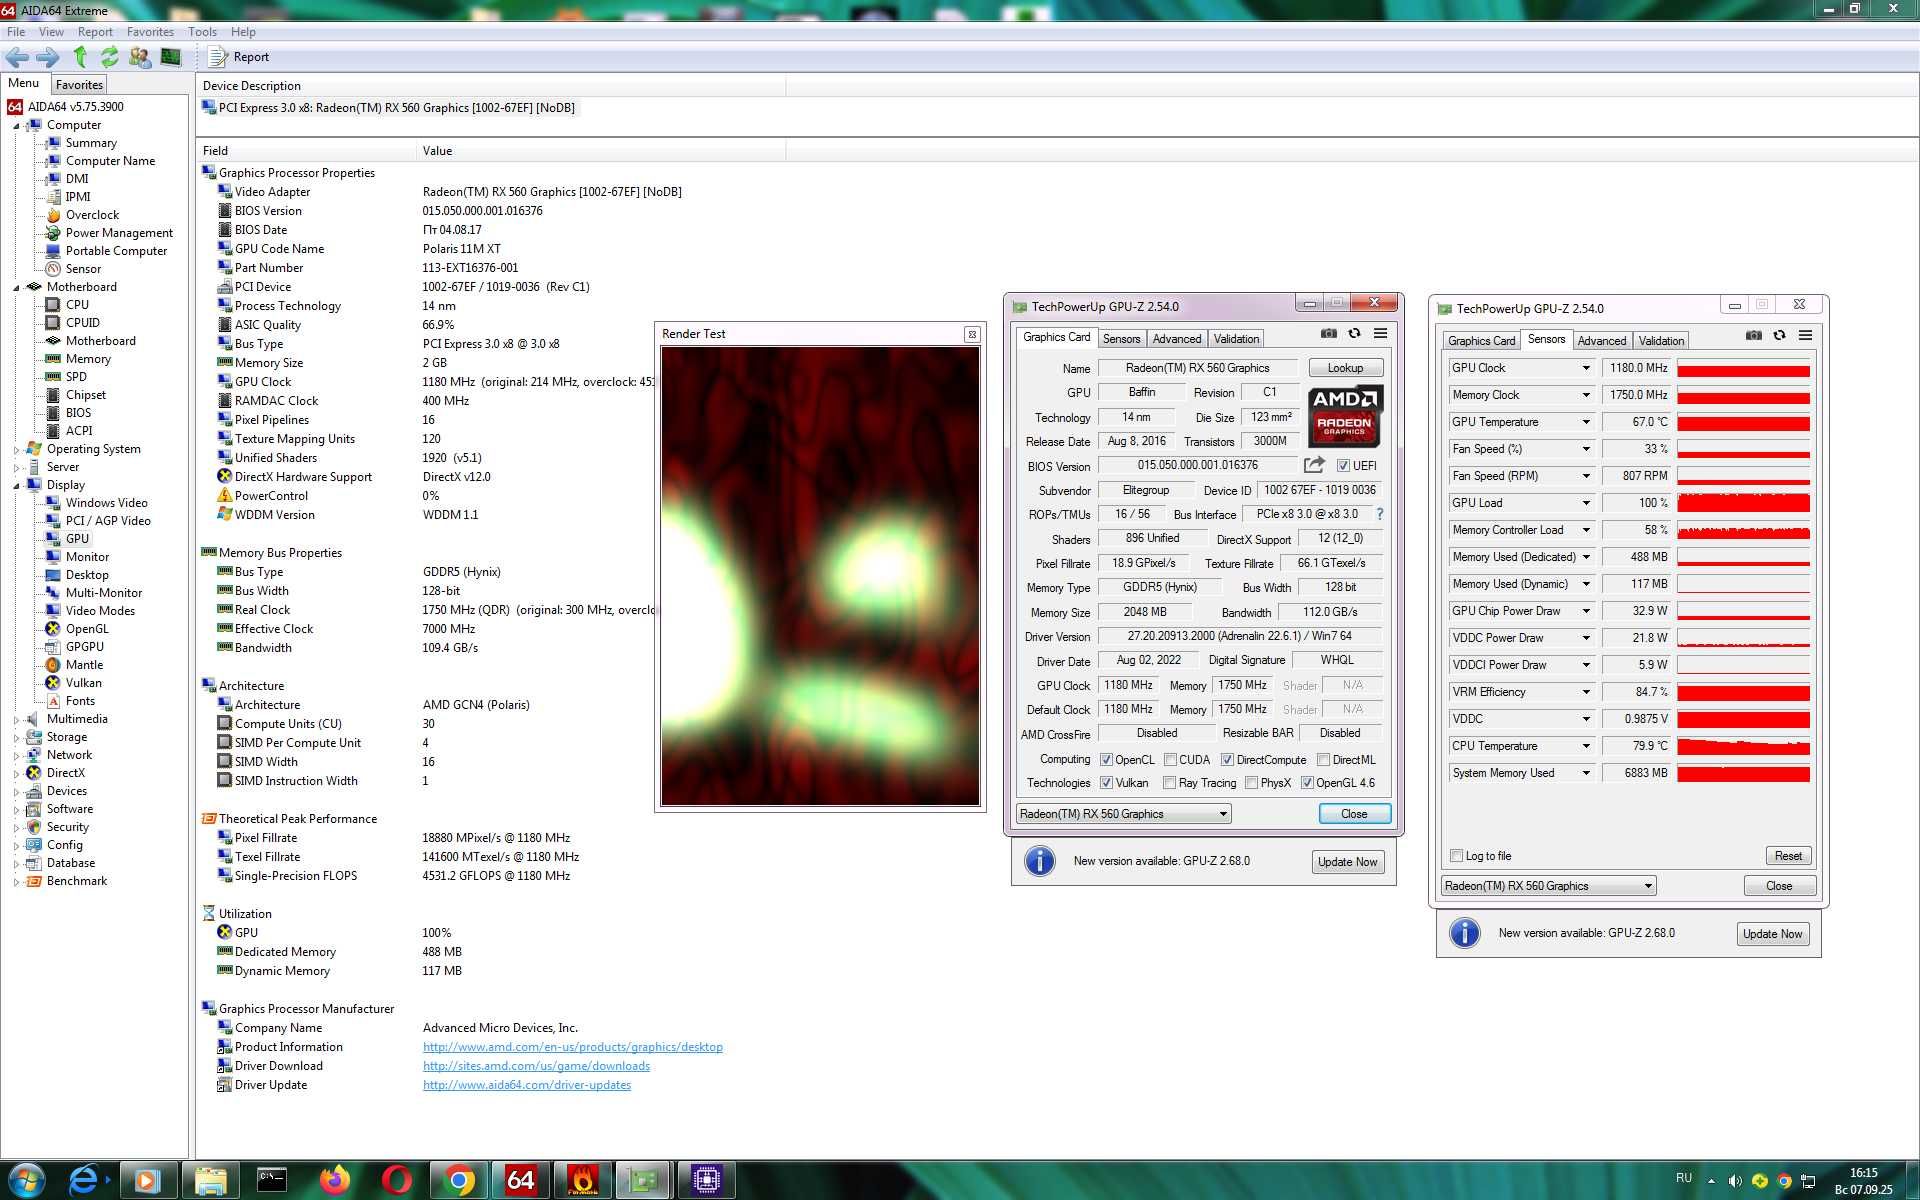Click the CPU Temperature sensor graph
The width and height of the screenshot is (1920, 1200).
point(1743,746)
